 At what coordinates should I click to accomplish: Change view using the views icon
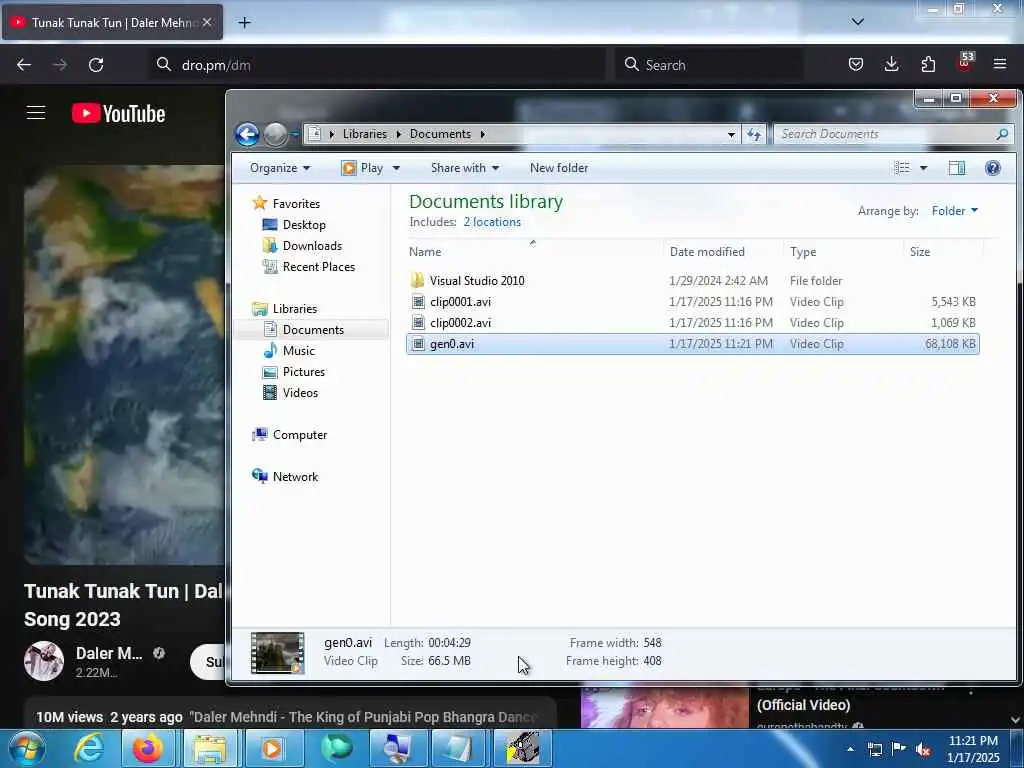point(902,168)
